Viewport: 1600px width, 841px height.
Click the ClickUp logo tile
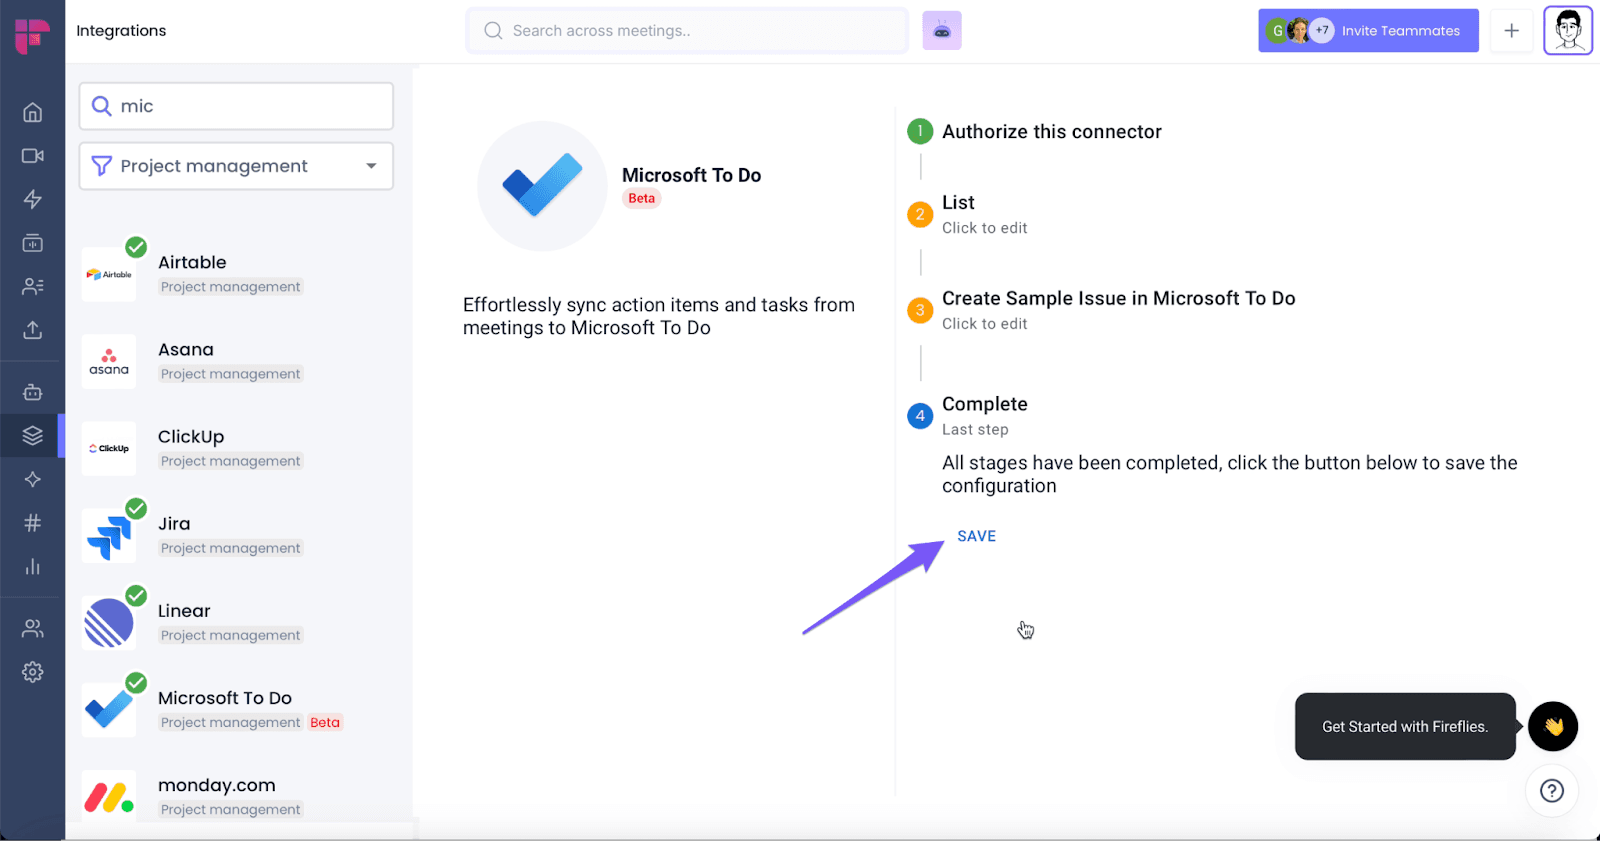[x=109, y=448]
